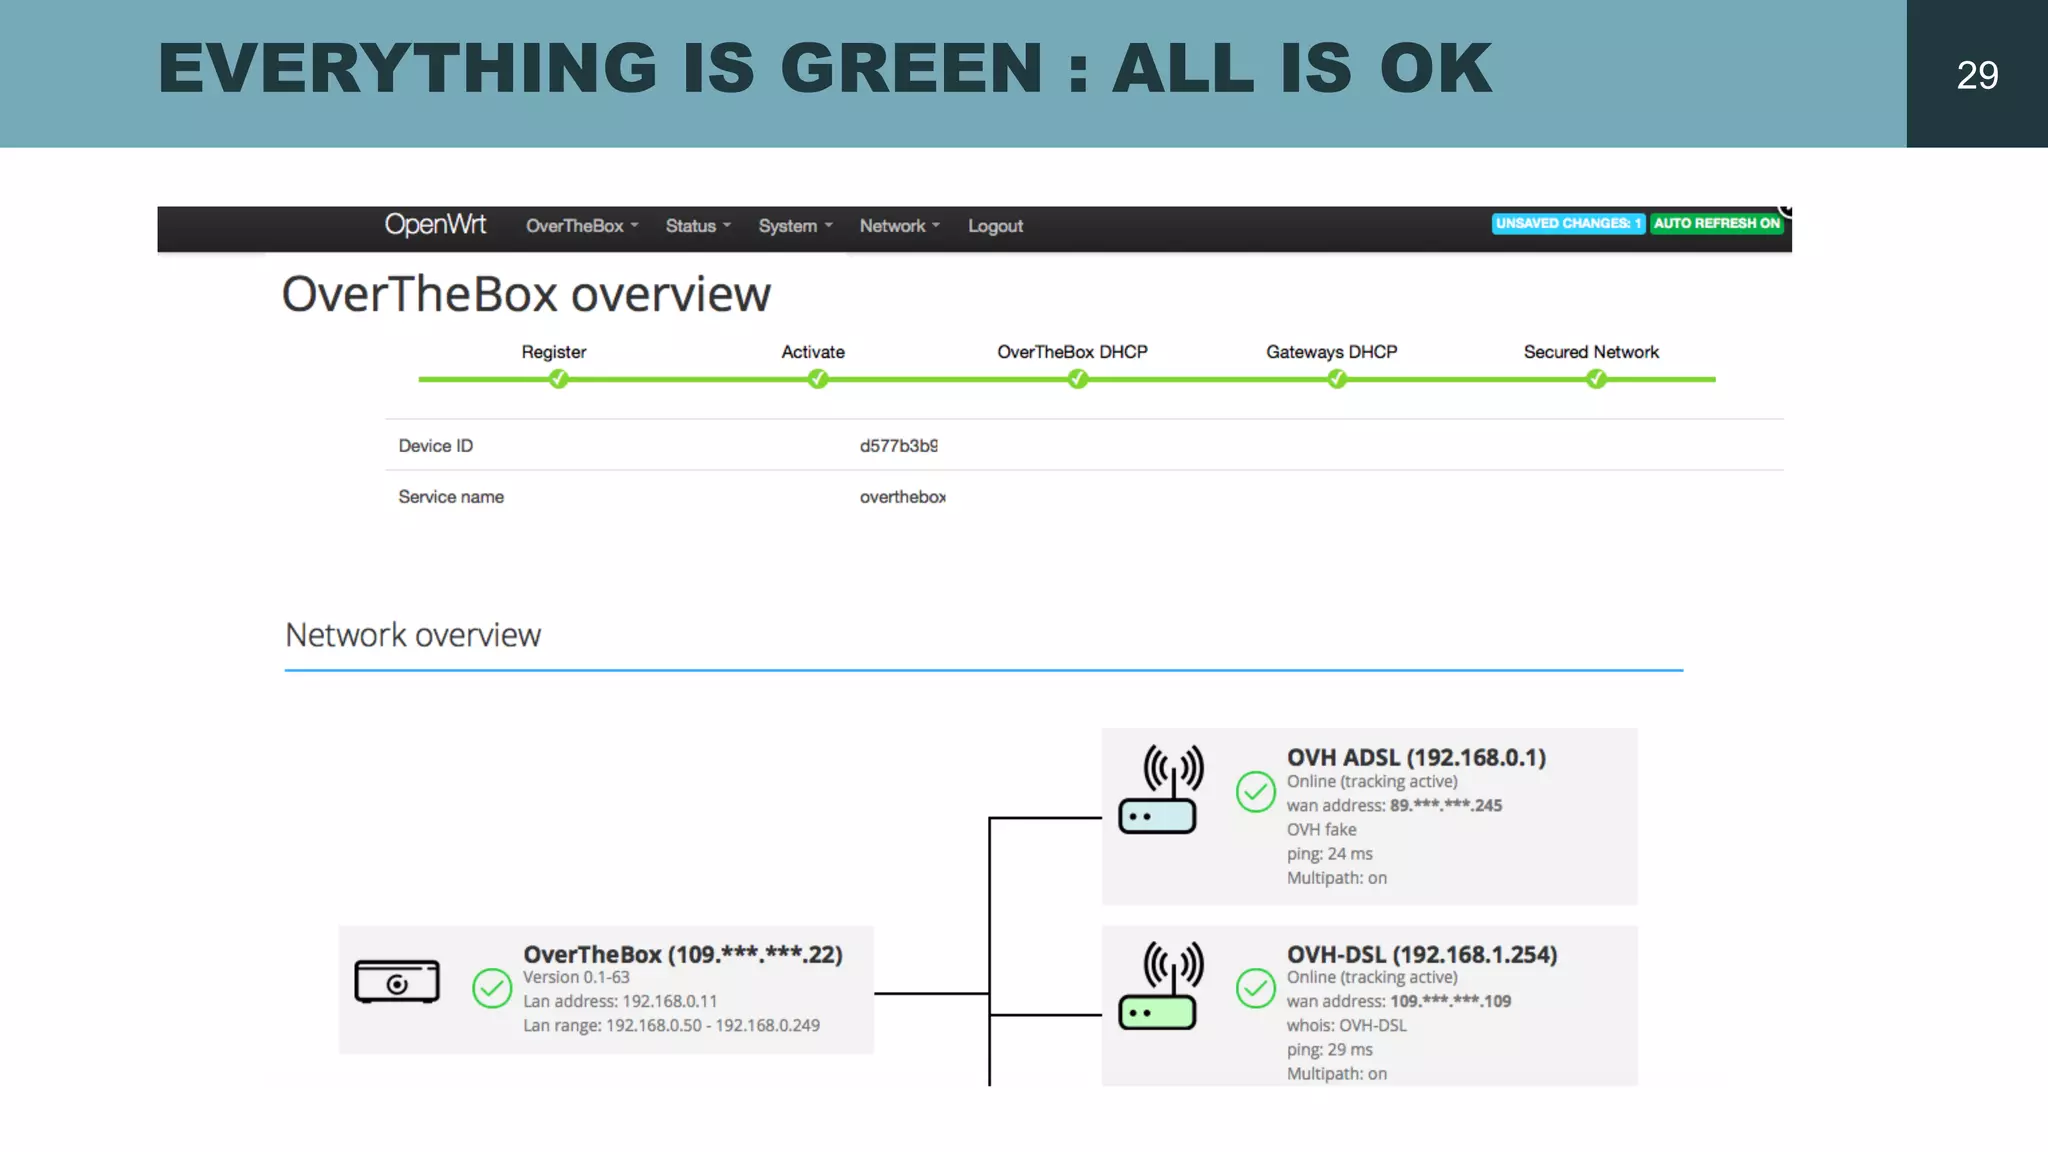Image resolution: width=2048 pixels, height=1152 pixels.
Task: Click the ping: 29 ms text
Action: click(1329, 1050)
